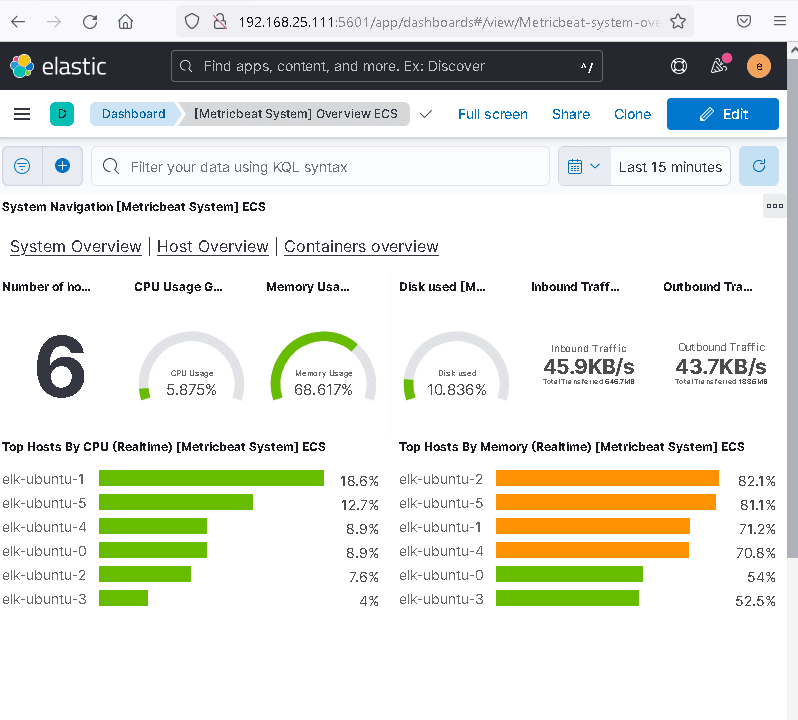The width and height of the screenshot is (798, 720).
Task: Click the Disk used gauge
Action: [x=457, y=366]
